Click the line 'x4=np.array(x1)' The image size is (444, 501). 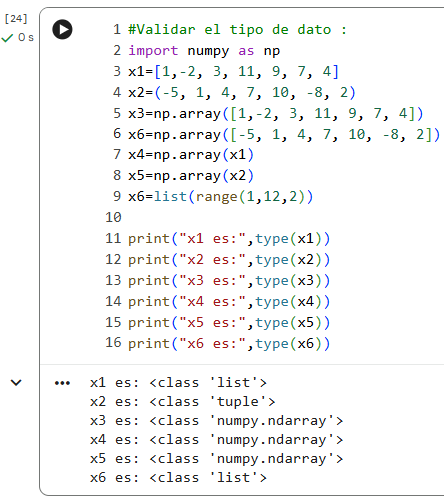click(191, 155)
